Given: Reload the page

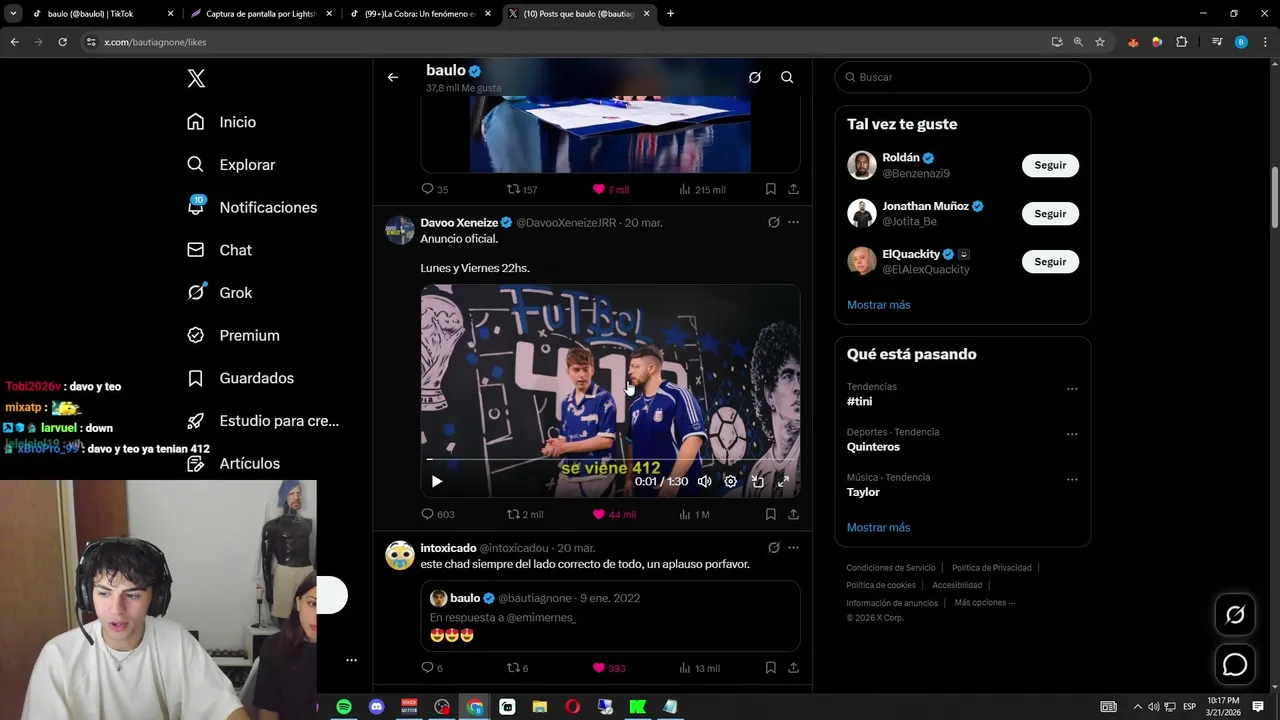Looking at the screenshot, I should point(62,42).
